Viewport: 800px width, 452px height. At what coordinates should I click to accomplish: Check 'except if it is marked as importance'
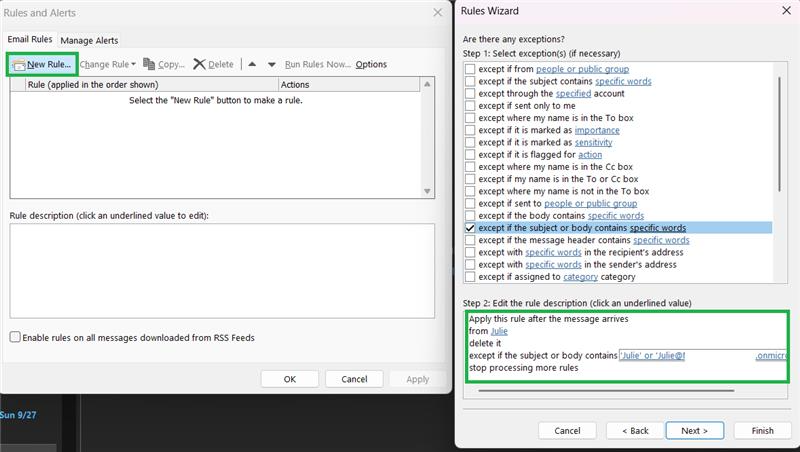pyautogui.click(x=470, y=130)
